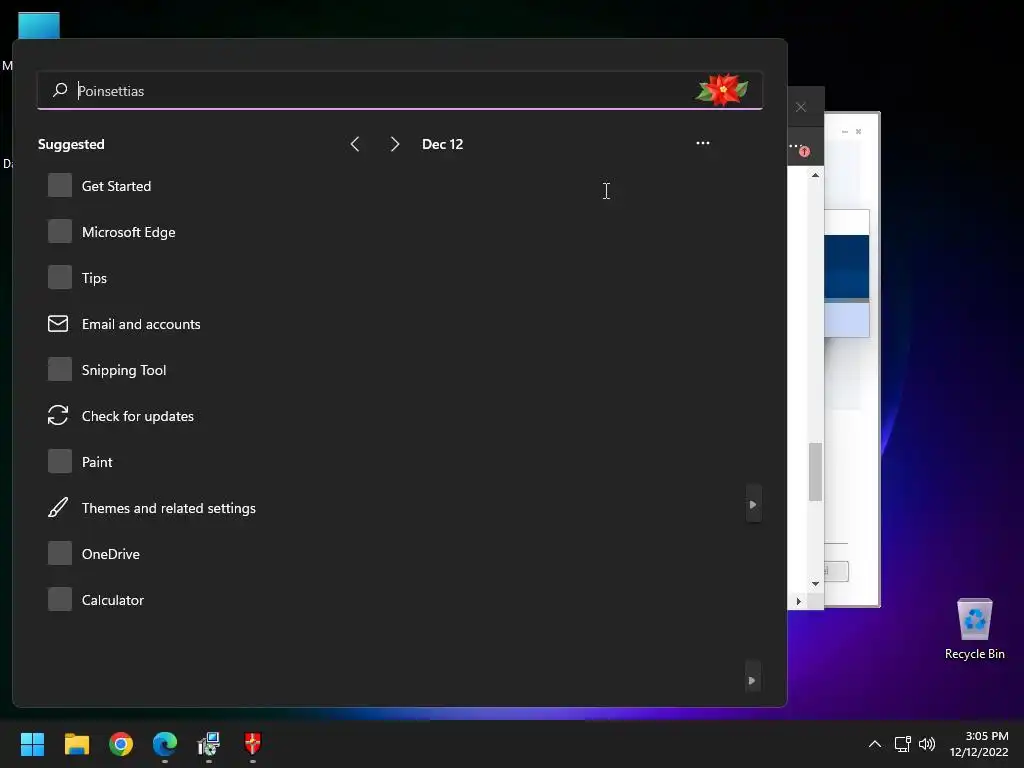
Task: Click the Dec 12 date label
Action: point(442,144)
